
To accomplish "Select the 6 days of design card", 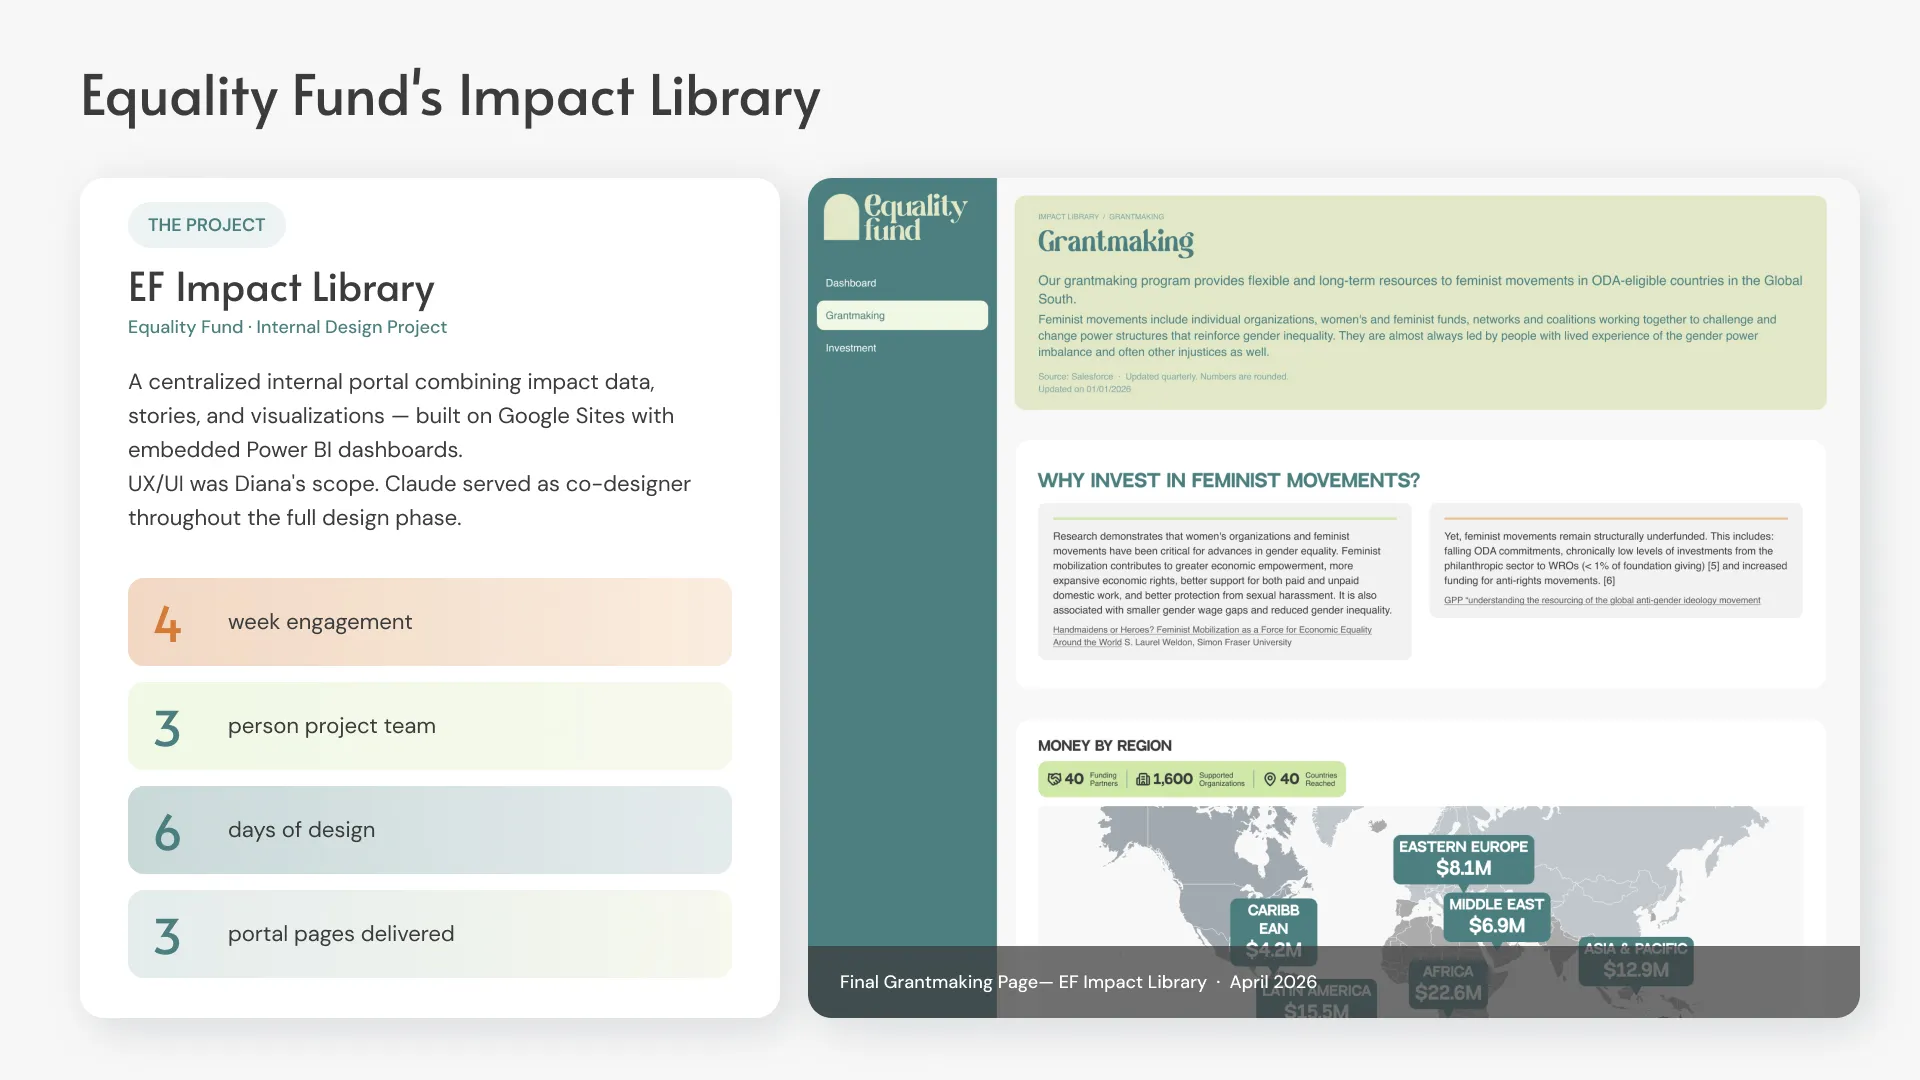I will coord(430,830).
